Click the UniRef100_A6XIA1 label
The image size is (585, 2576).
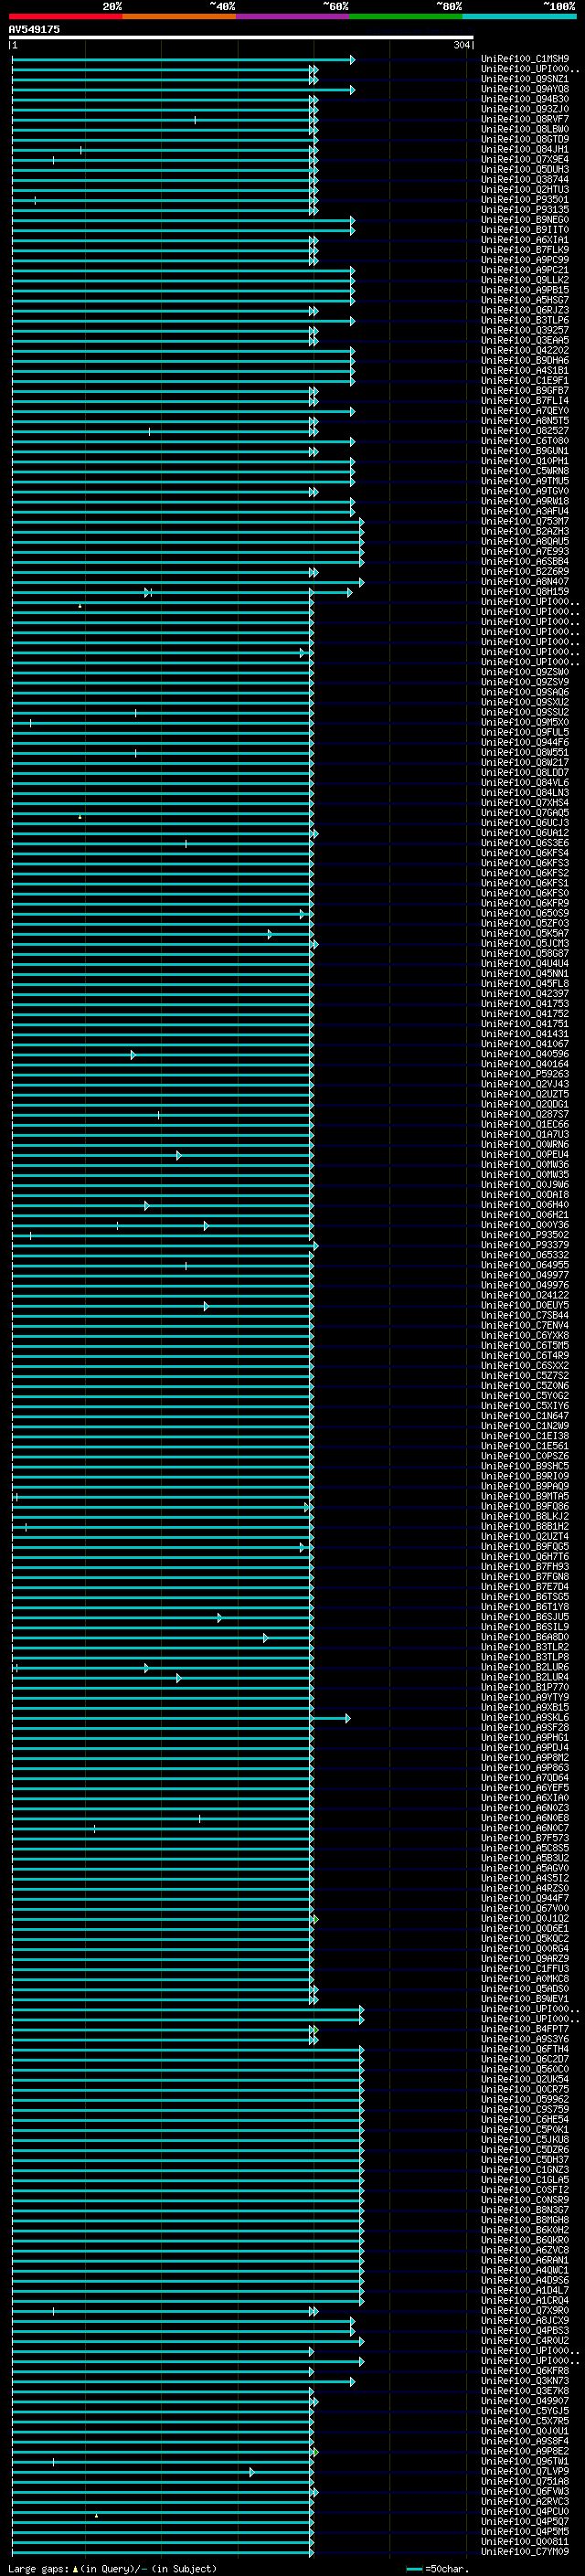pos(525,240)
